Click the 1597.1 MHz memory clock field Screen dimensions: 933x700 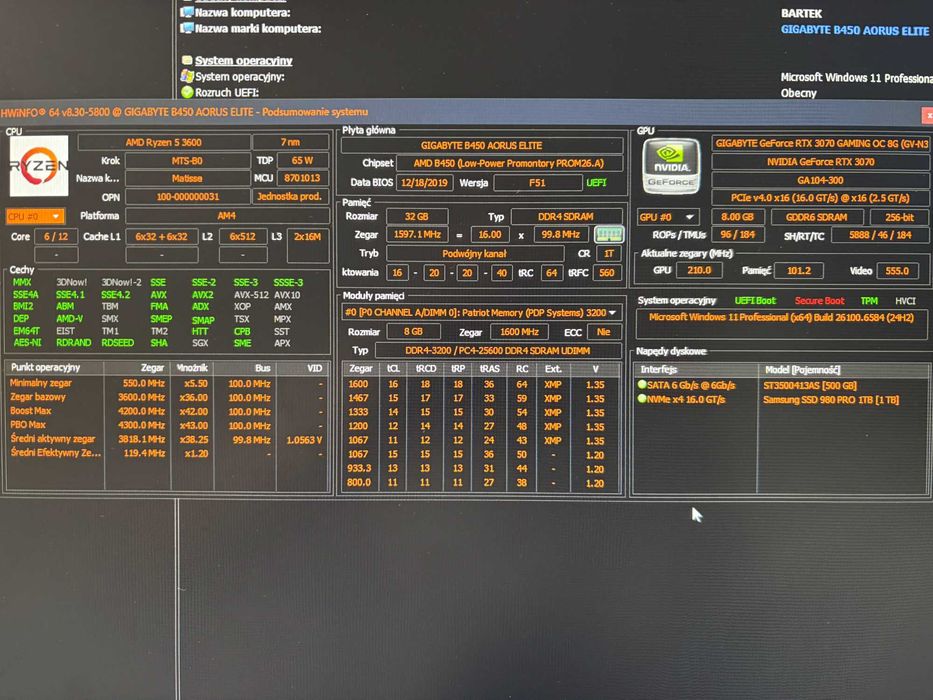click(x=417, y=235)
